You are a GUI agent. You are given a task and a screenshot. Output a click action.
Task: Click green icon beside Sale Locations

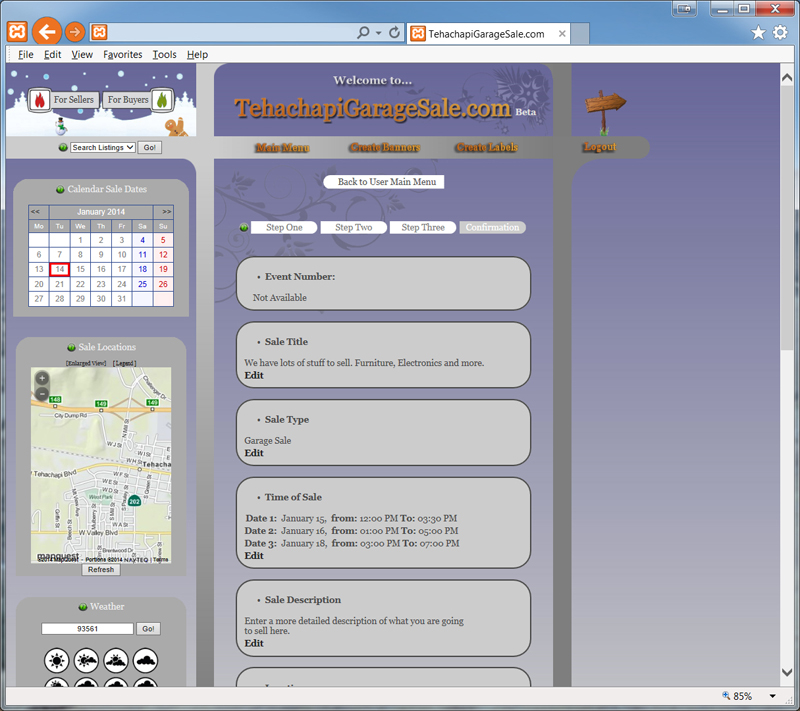pyautogui.click(x=71, y=347)
